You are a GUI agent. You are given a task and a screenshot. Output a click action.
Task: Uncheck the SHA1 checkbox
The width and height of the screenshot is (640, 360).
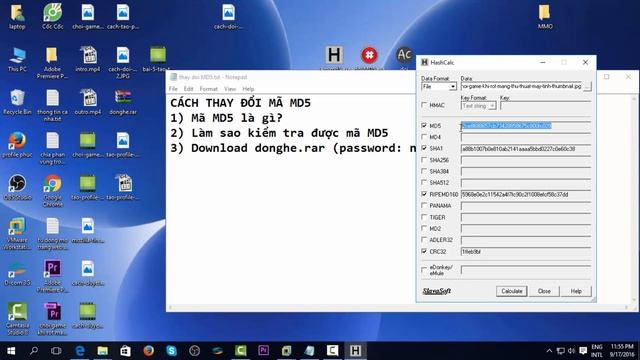point(424,148)
